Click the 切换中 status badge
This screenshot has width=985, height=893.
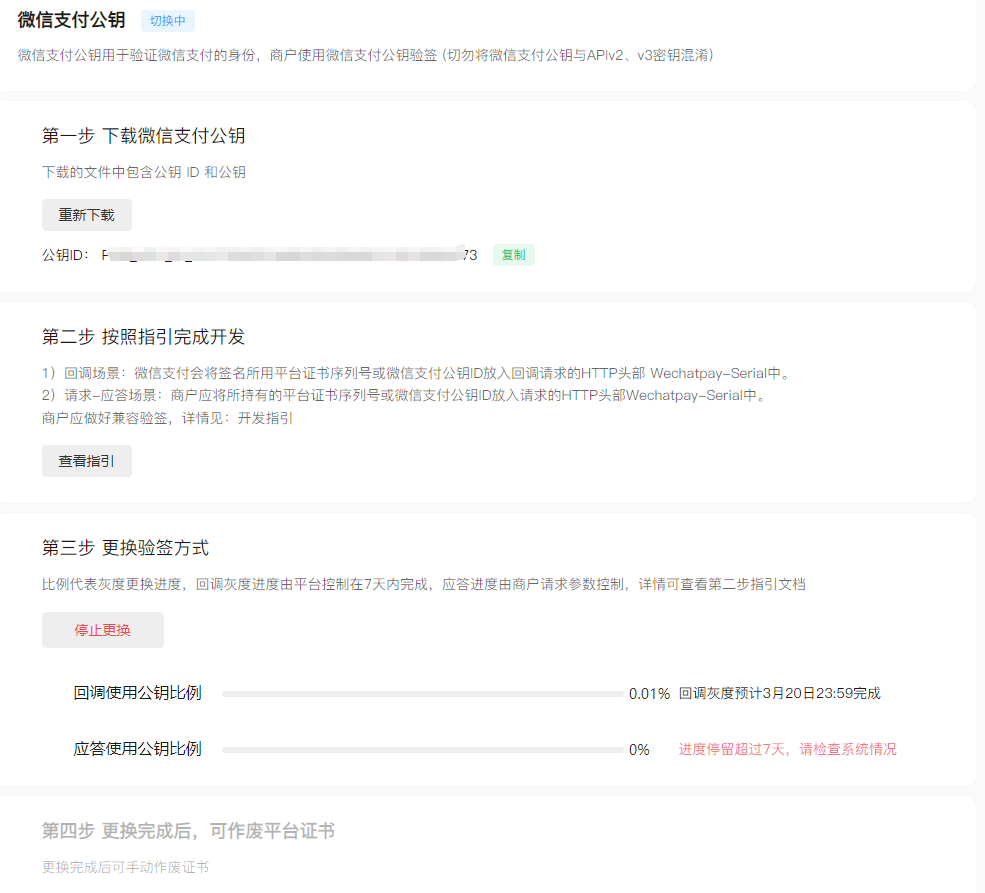168,21
